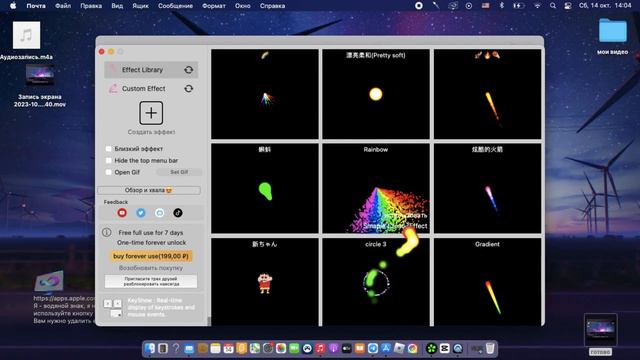
Task: Click the keyboard input flag in menu bar
Action: point(485,6)
